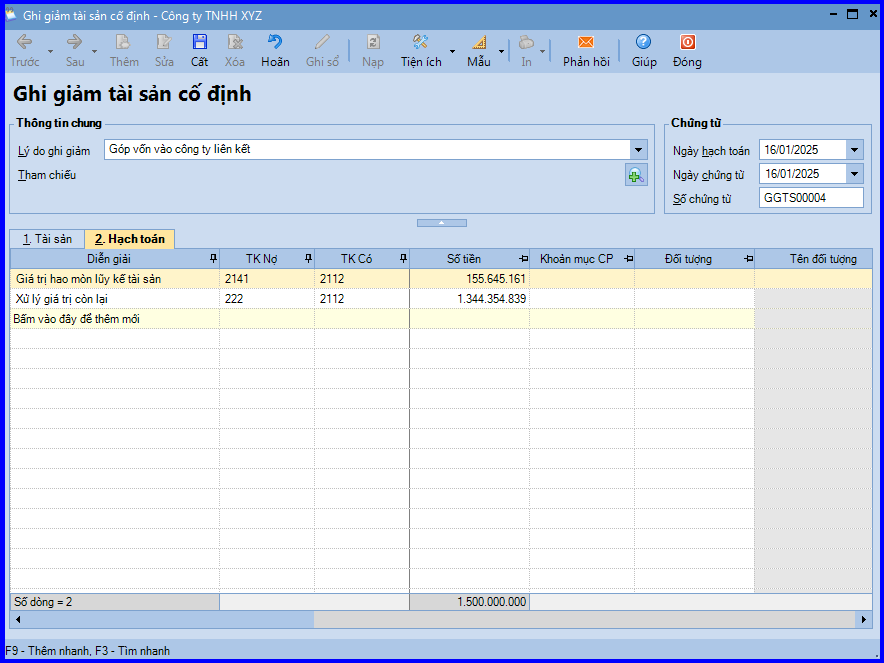
Task: Open the Ngày hạch toán date picker
Action: [x=854, y=150]
